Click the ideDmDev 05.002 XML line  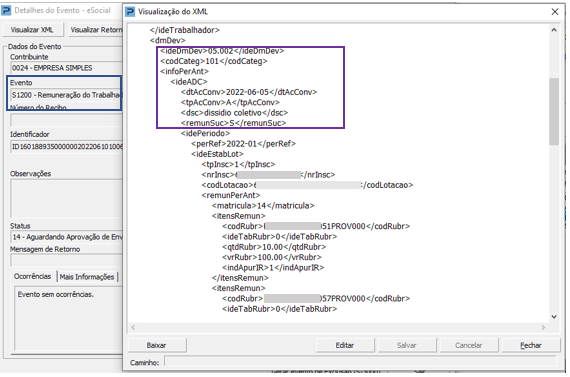point(222,51)
